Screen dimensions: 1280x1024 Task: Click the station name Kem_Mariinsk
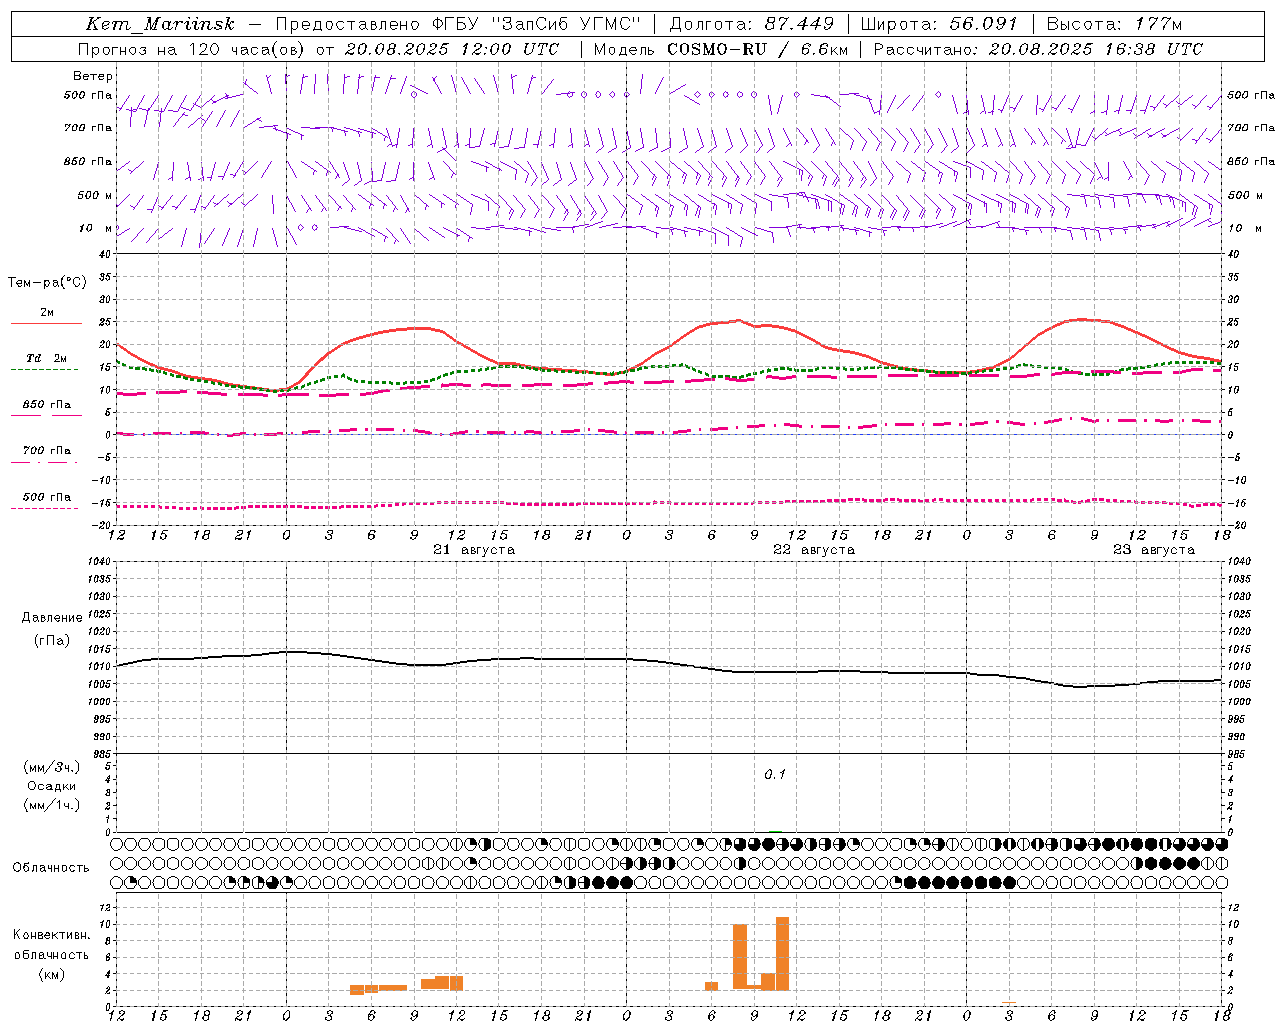point(161,24)
